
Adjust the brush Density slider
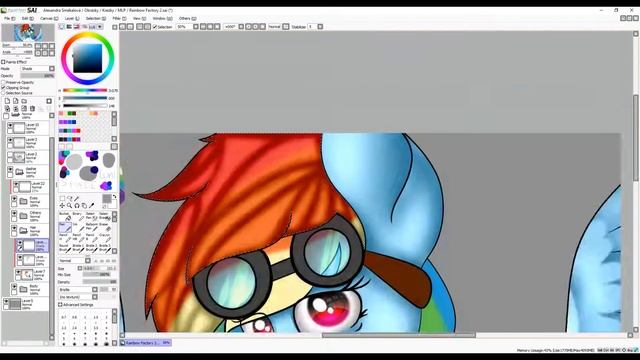pyautogui.click(x=99, y=282)
